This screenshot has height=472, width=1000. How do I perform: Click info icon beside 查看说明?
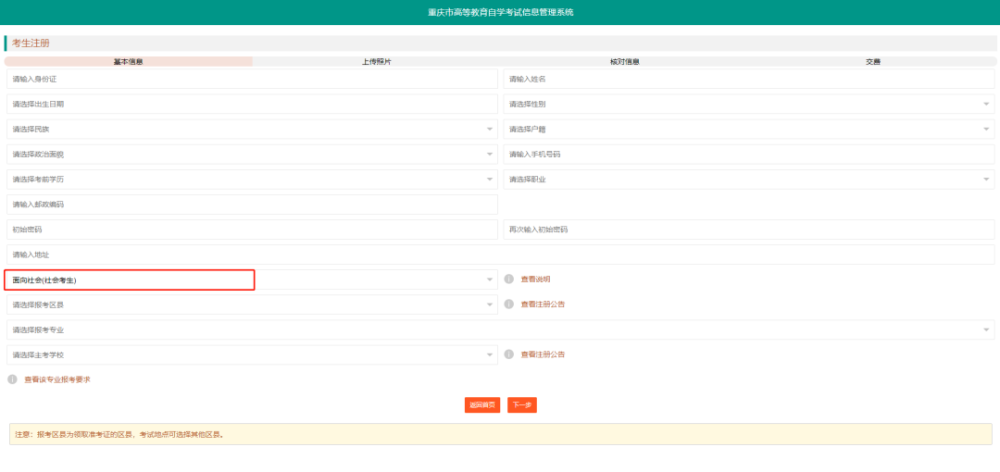click(x=509, y=279)
